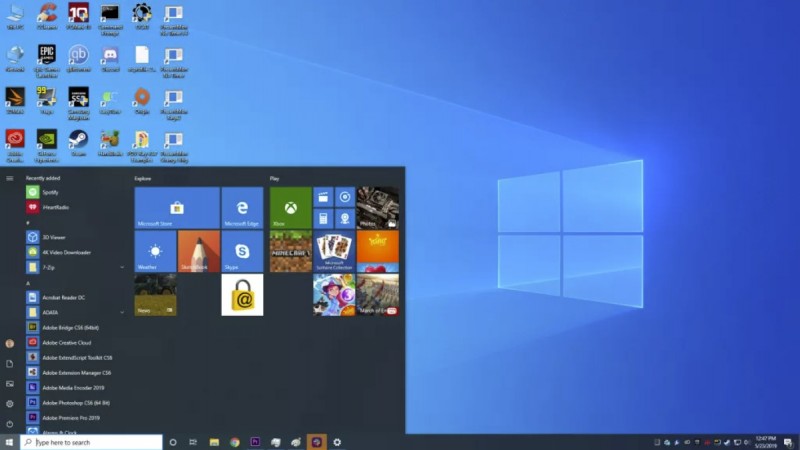Launch the Minecraft tile
Viewport: 800px width, 450px height.
point(290,251)
